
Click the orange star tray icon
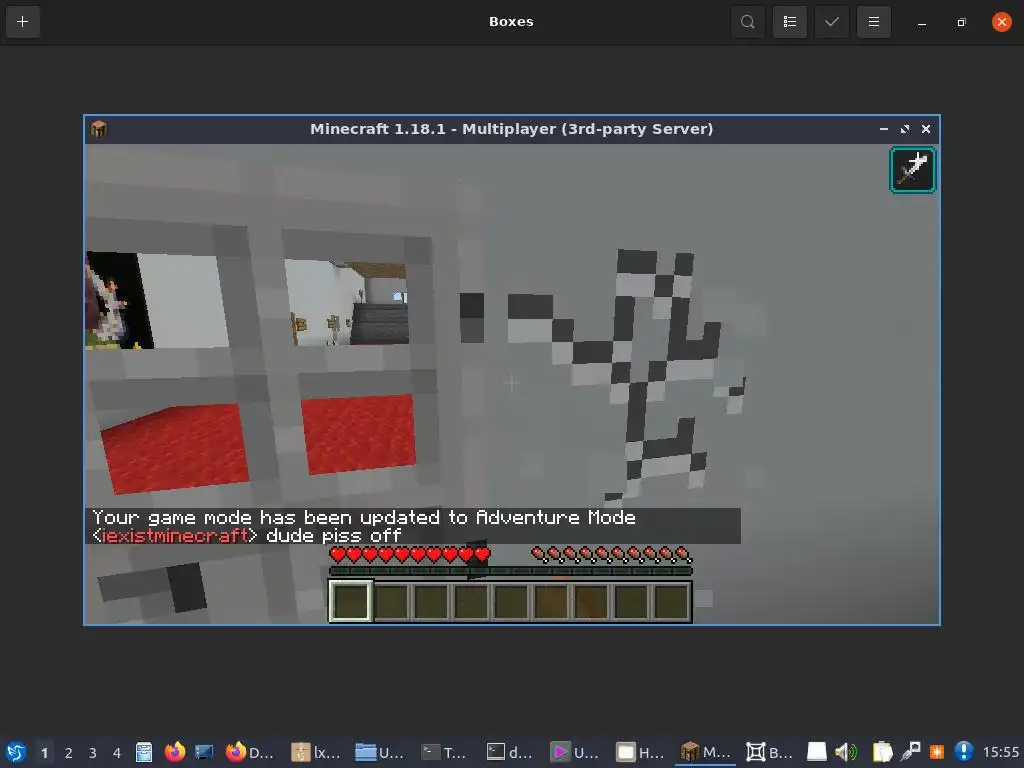[937, 752]
